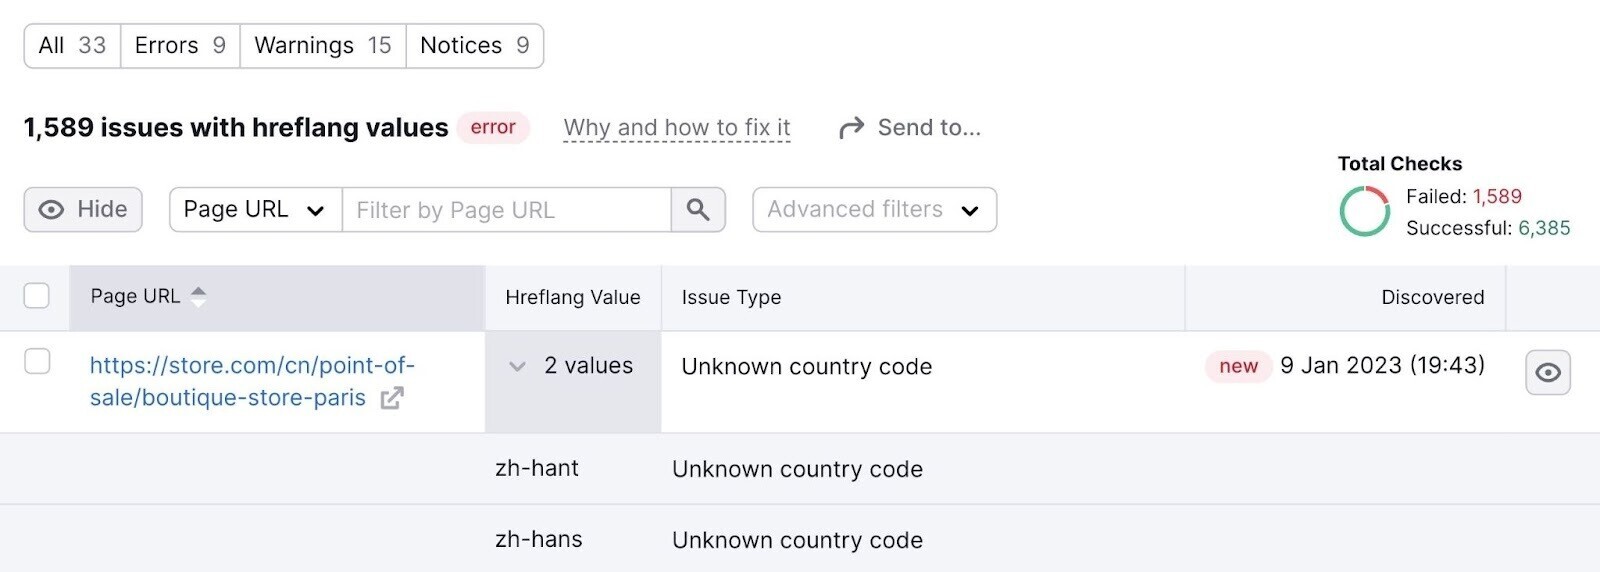The height and width of the screenshot is (572, 1600).
Task: Click the Total Checks label
Action: coord(1400,164)
